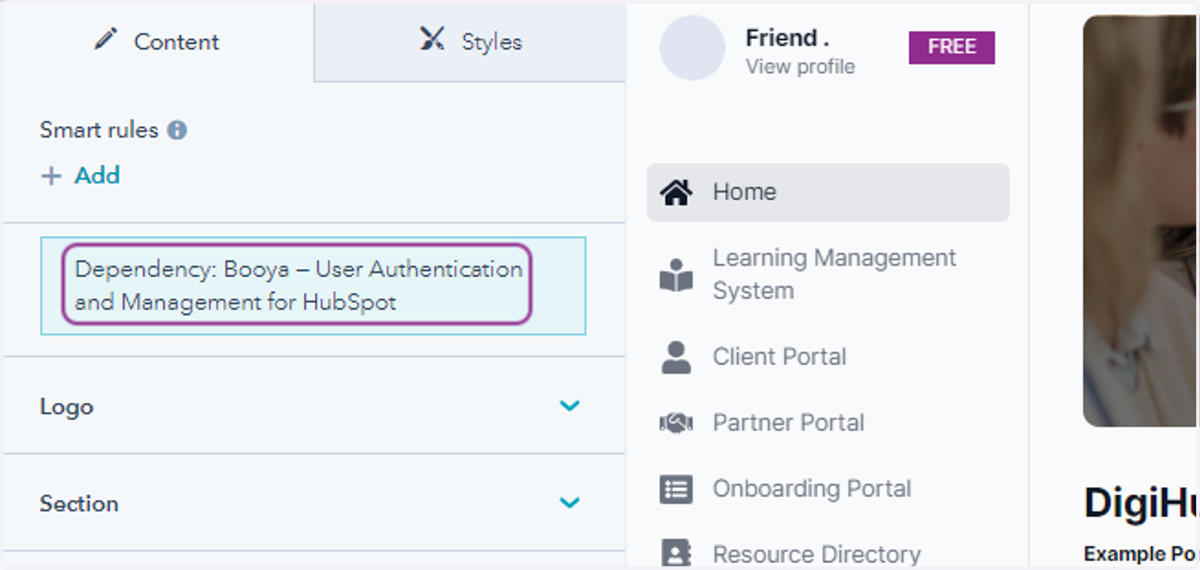
Task: Click the Learning Management book-reader icon
Action: point(677,275)
